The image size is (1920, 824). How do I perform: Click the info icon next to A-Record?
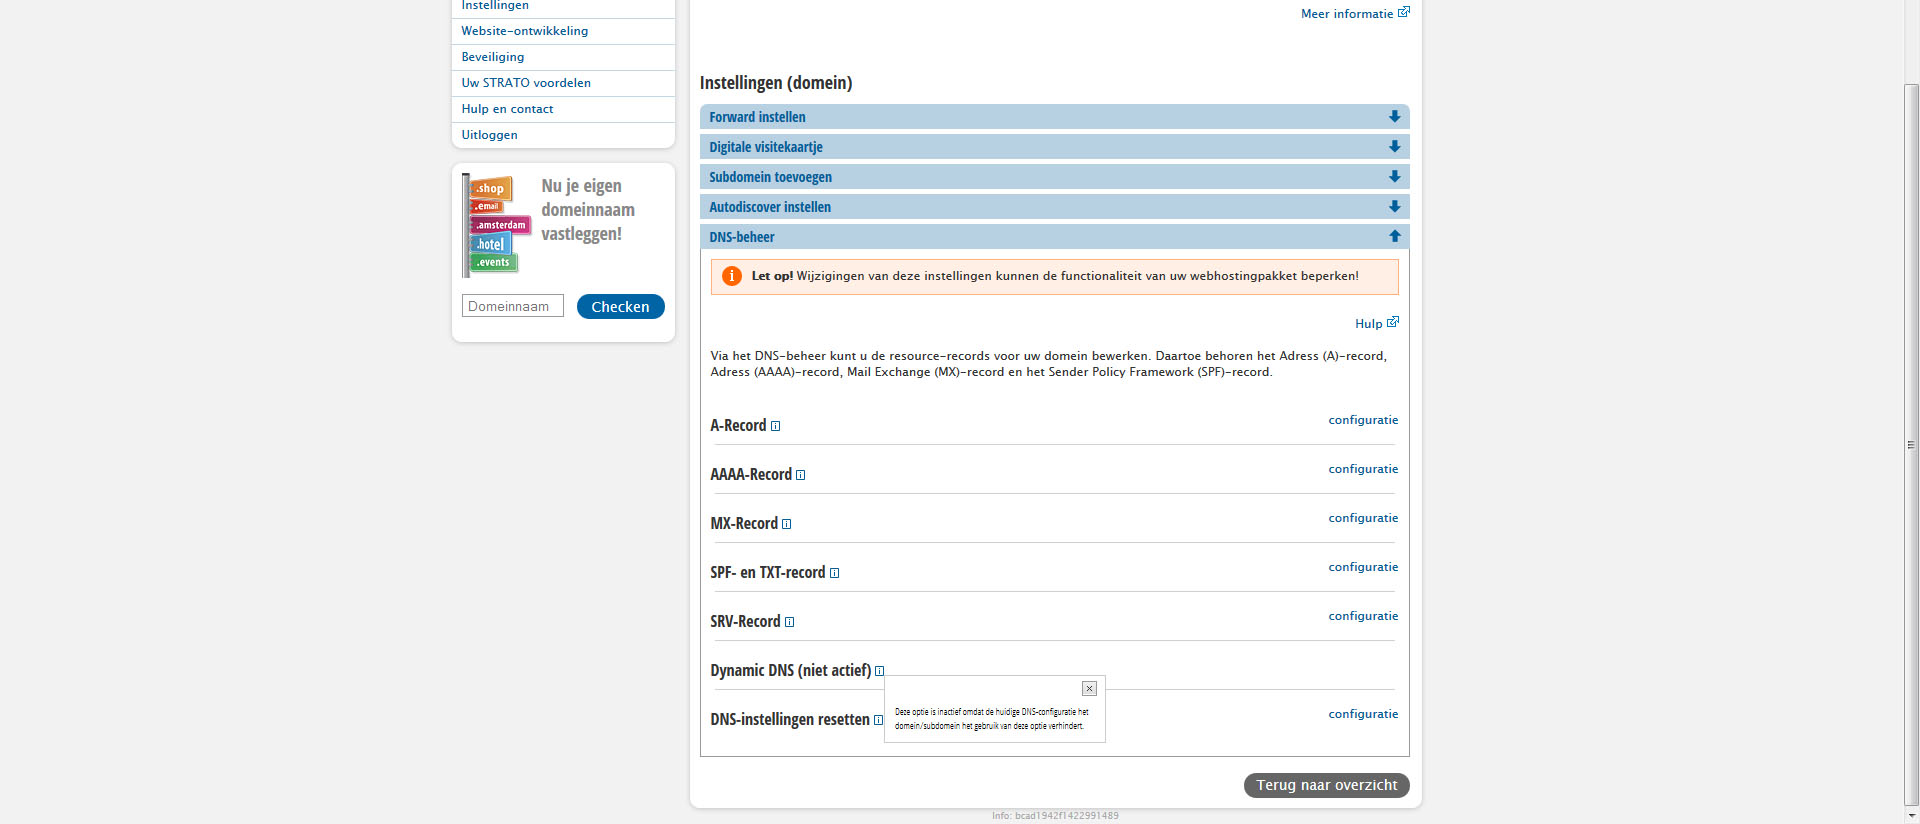(x=775, y=426)
